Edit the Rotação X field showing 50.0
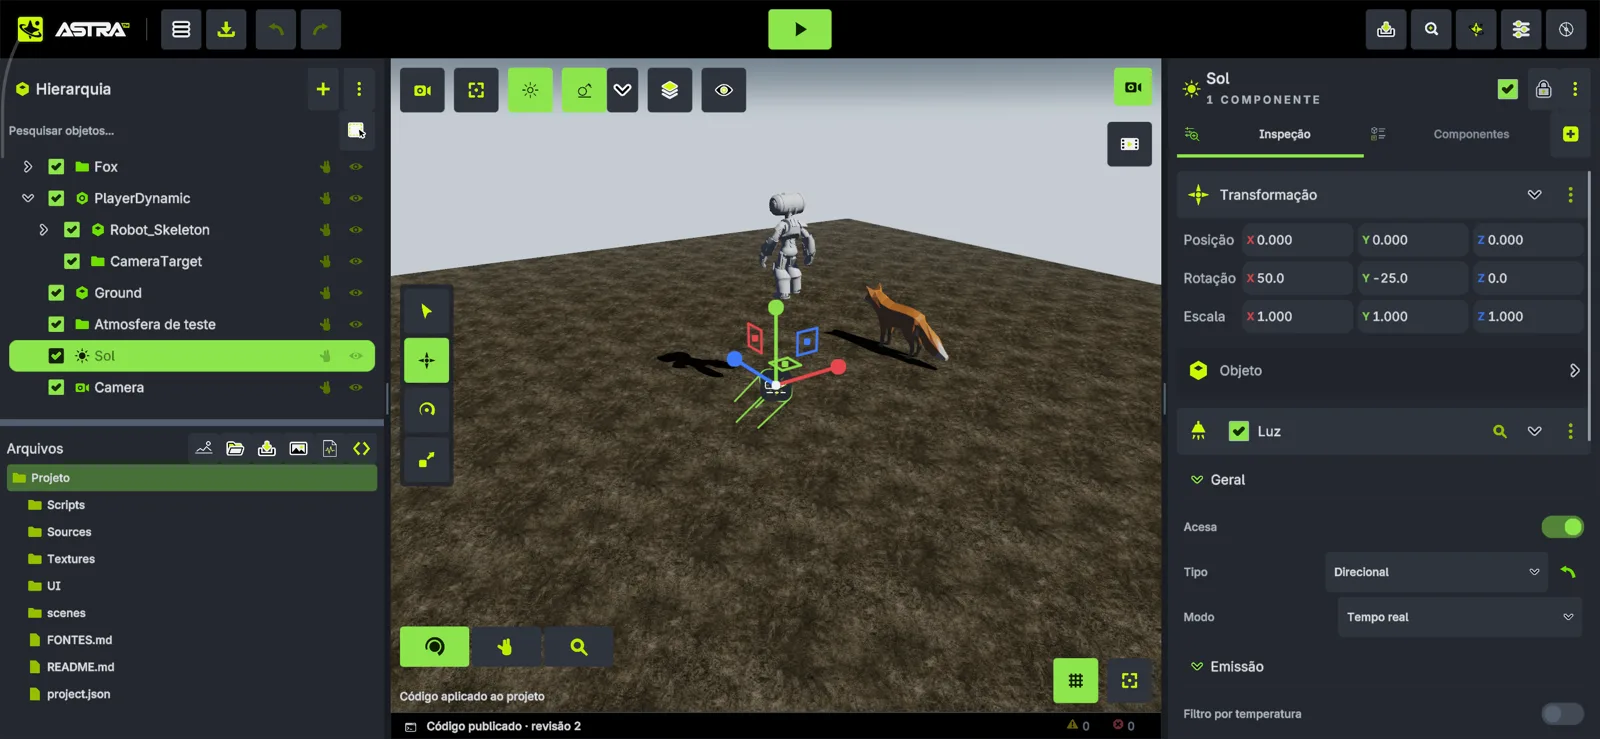Viewport: 1600px width, 739px height. [x=1298, y=278]
